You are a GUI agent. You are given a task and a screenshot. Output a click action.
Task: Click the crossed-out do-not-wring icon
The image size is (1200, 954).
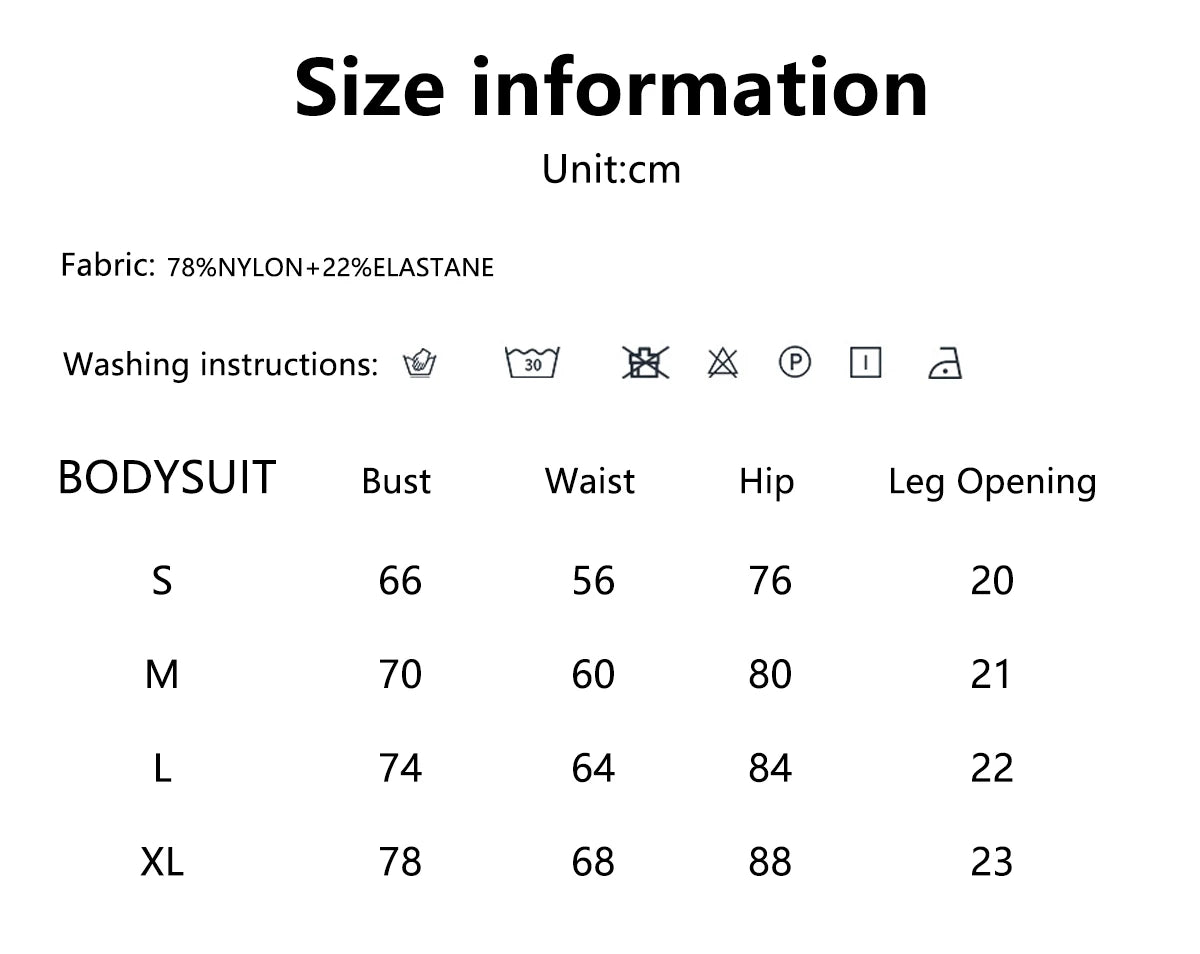click(645, 362)
